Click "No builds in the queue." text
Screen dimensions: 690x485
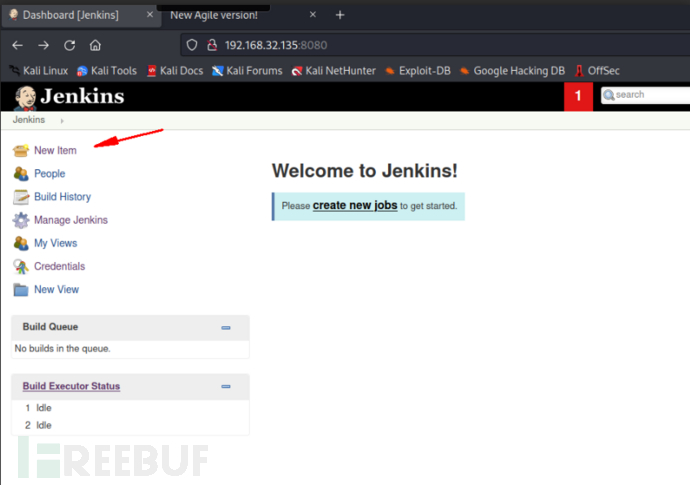(62, 349)
